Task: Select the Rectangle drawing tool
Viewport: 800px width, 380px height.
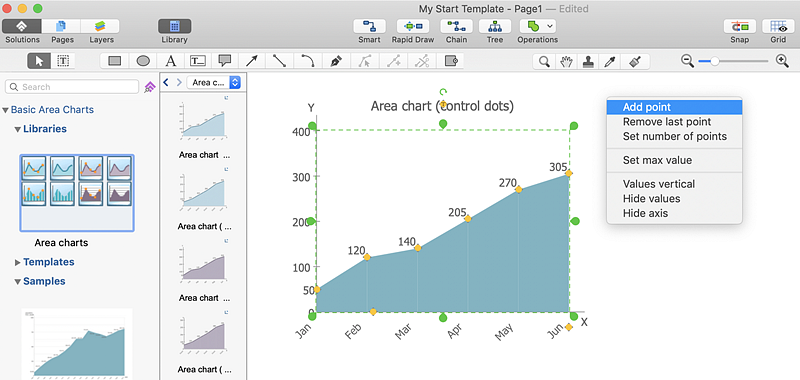Action: [x=115, y=62]
